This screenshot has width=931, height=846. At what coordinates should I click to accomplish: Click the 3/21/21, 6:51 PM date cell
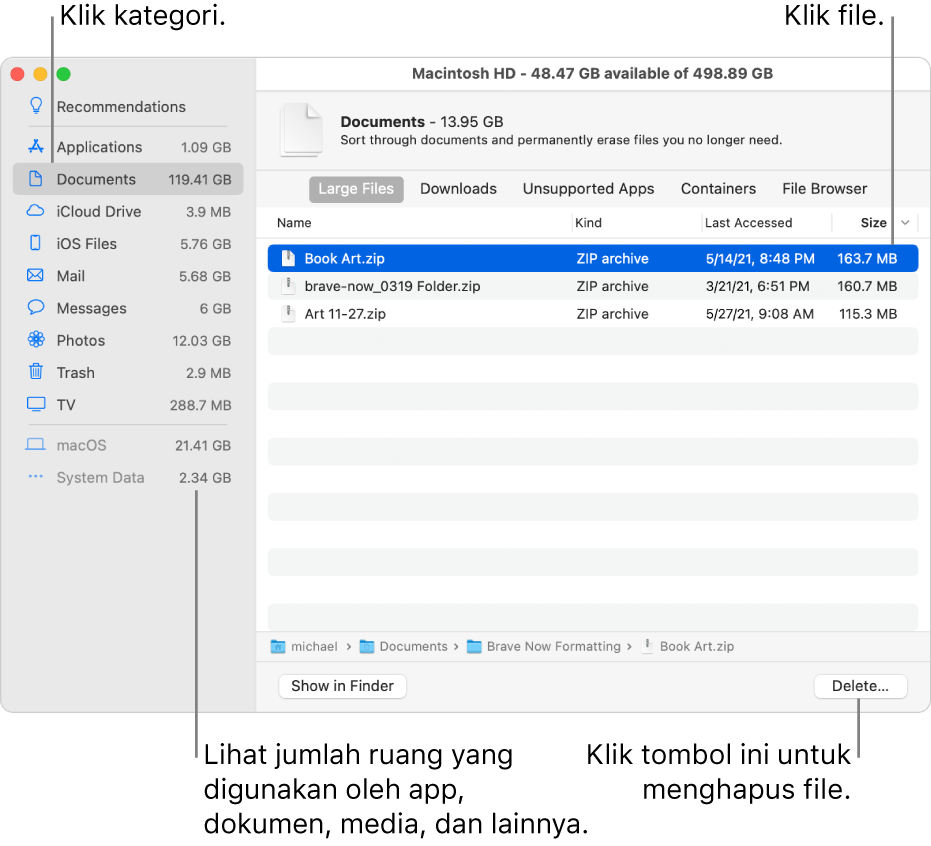(x=757, y=286)
